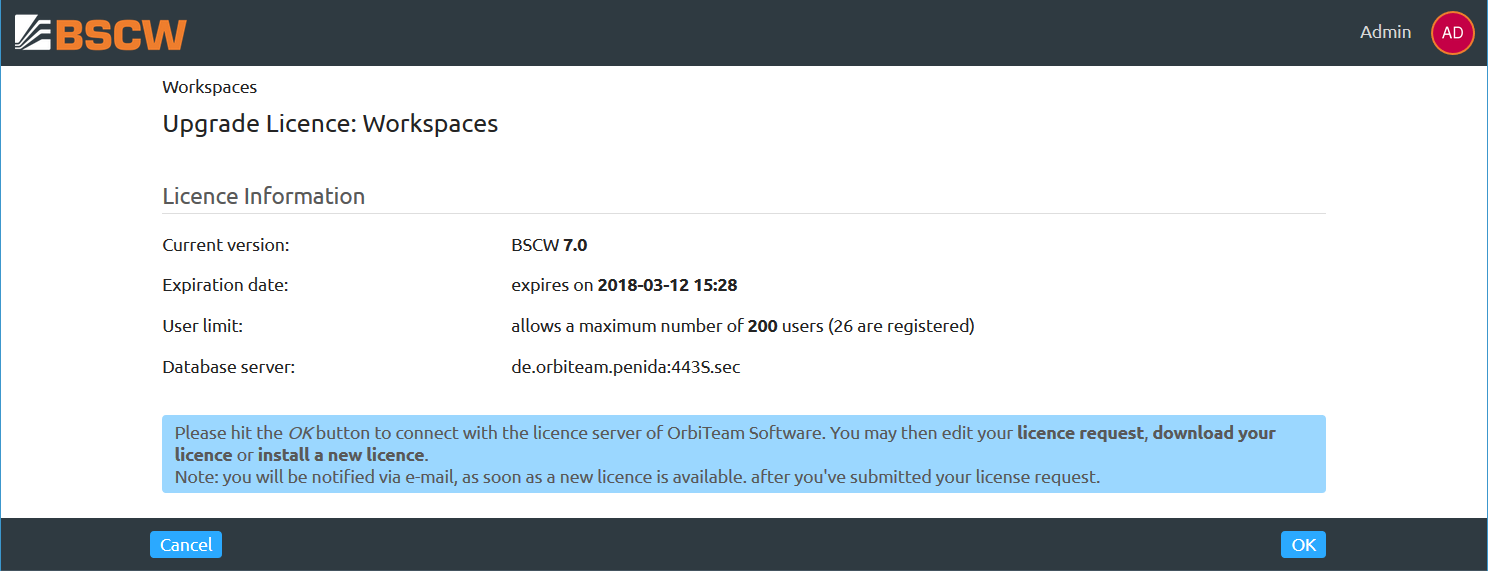Click the Expiration date label
Image resolution: width=1488 pixels, height=571 pixels.
[x=225, y=285]
